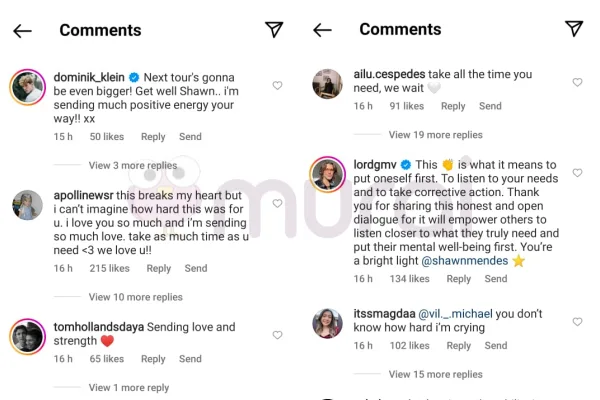Like tomhollandsdaya's comment with heart
600x400 pixels.
coord(277,335)
